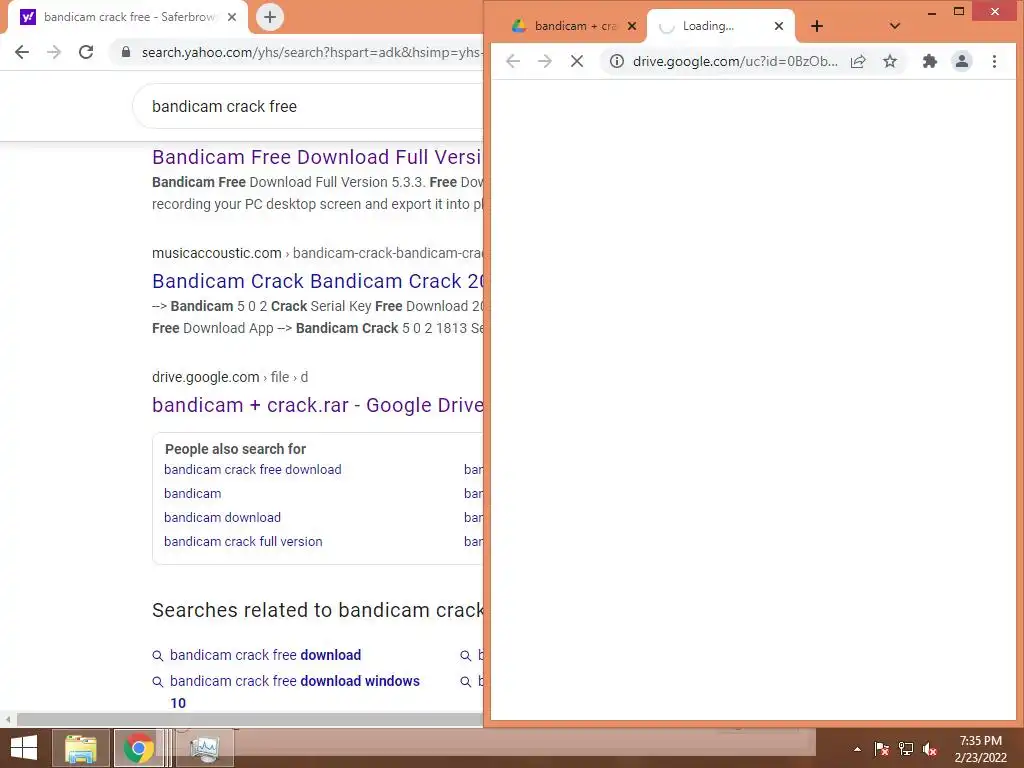Open 'bandicam + crack.rar - Google Drive' result
The height and width of the screenshot is (768, 1024).
[317, 405]
